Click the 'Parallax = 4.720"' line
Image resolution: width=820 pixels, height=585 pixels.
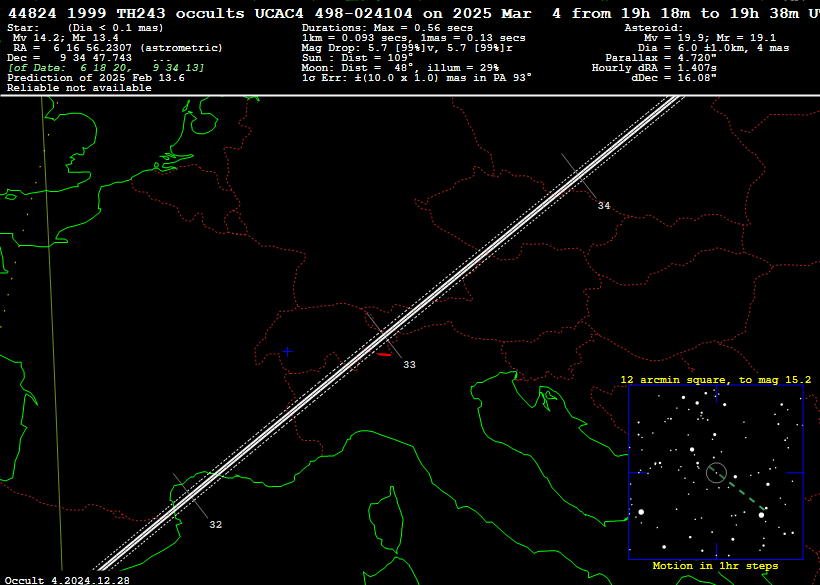[x=661, y=58]
